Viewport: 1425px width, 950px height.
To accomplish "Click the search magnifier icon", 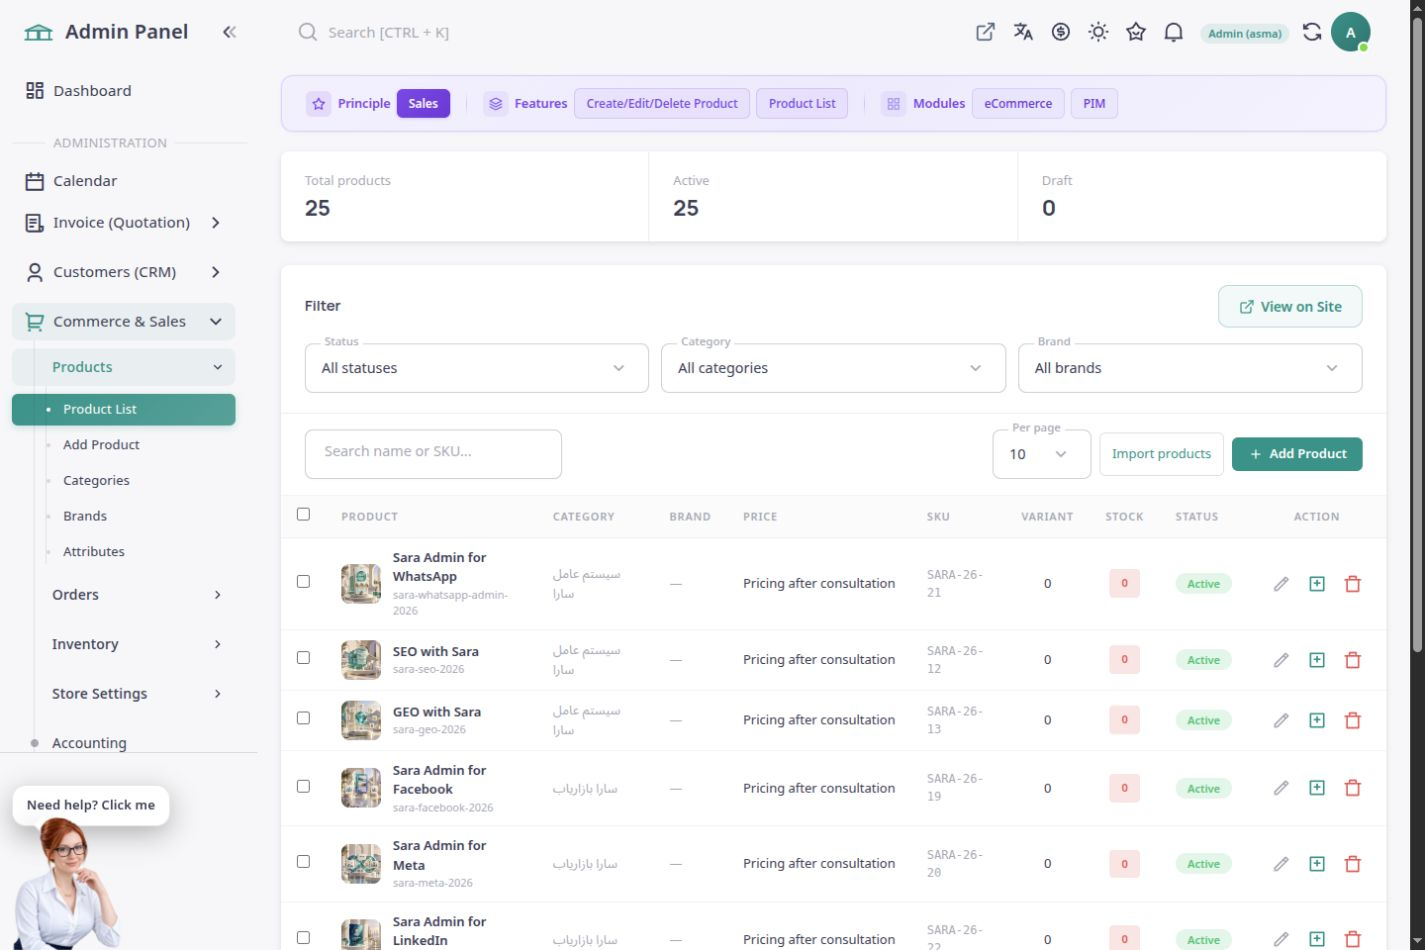I will (307, 32).
